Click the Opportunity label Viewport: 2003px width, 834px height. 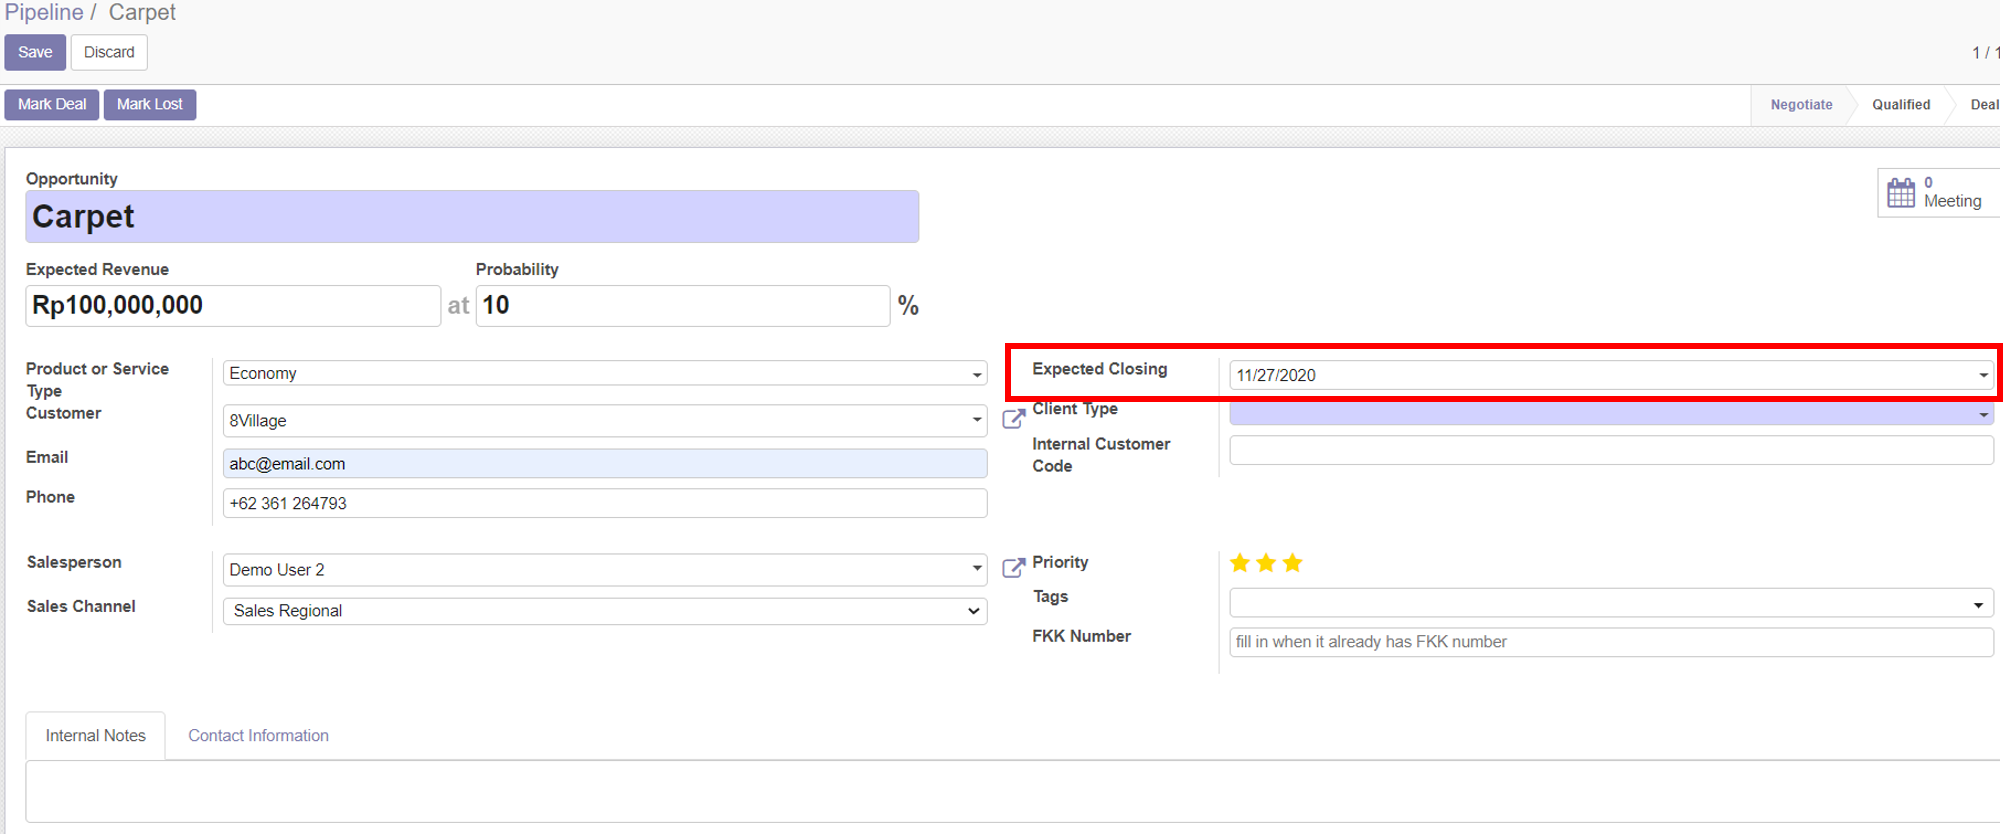72,178
